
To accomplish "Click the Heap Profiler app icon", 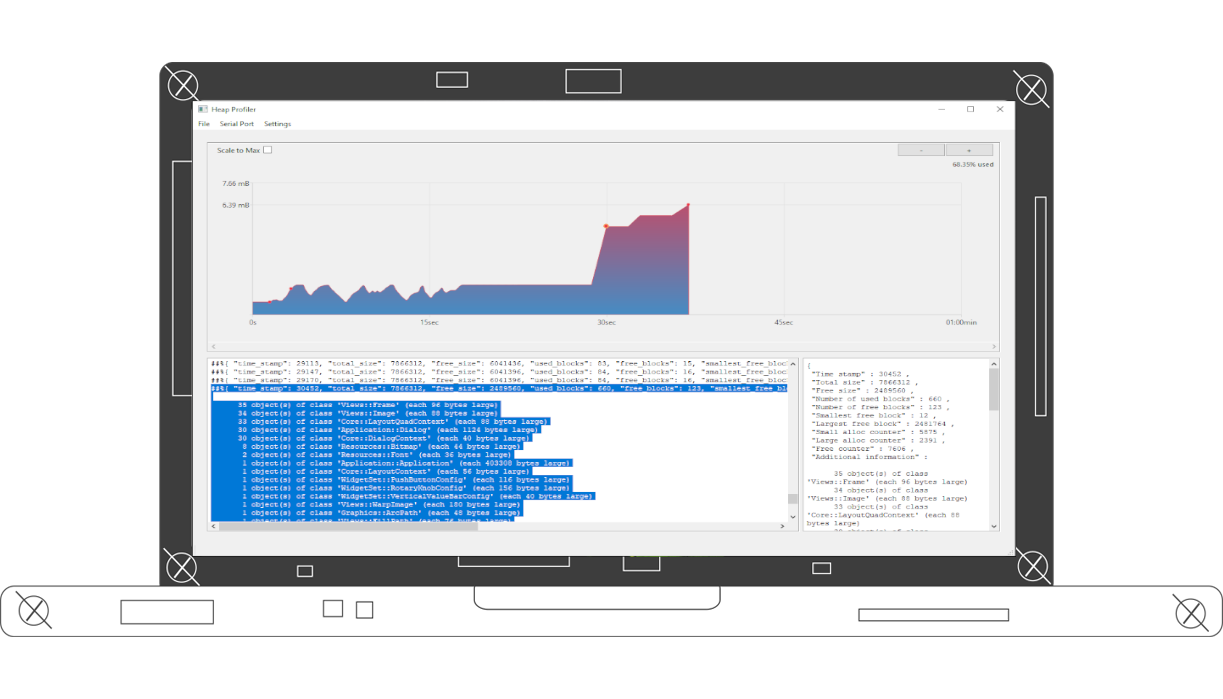I will (203, 109).
